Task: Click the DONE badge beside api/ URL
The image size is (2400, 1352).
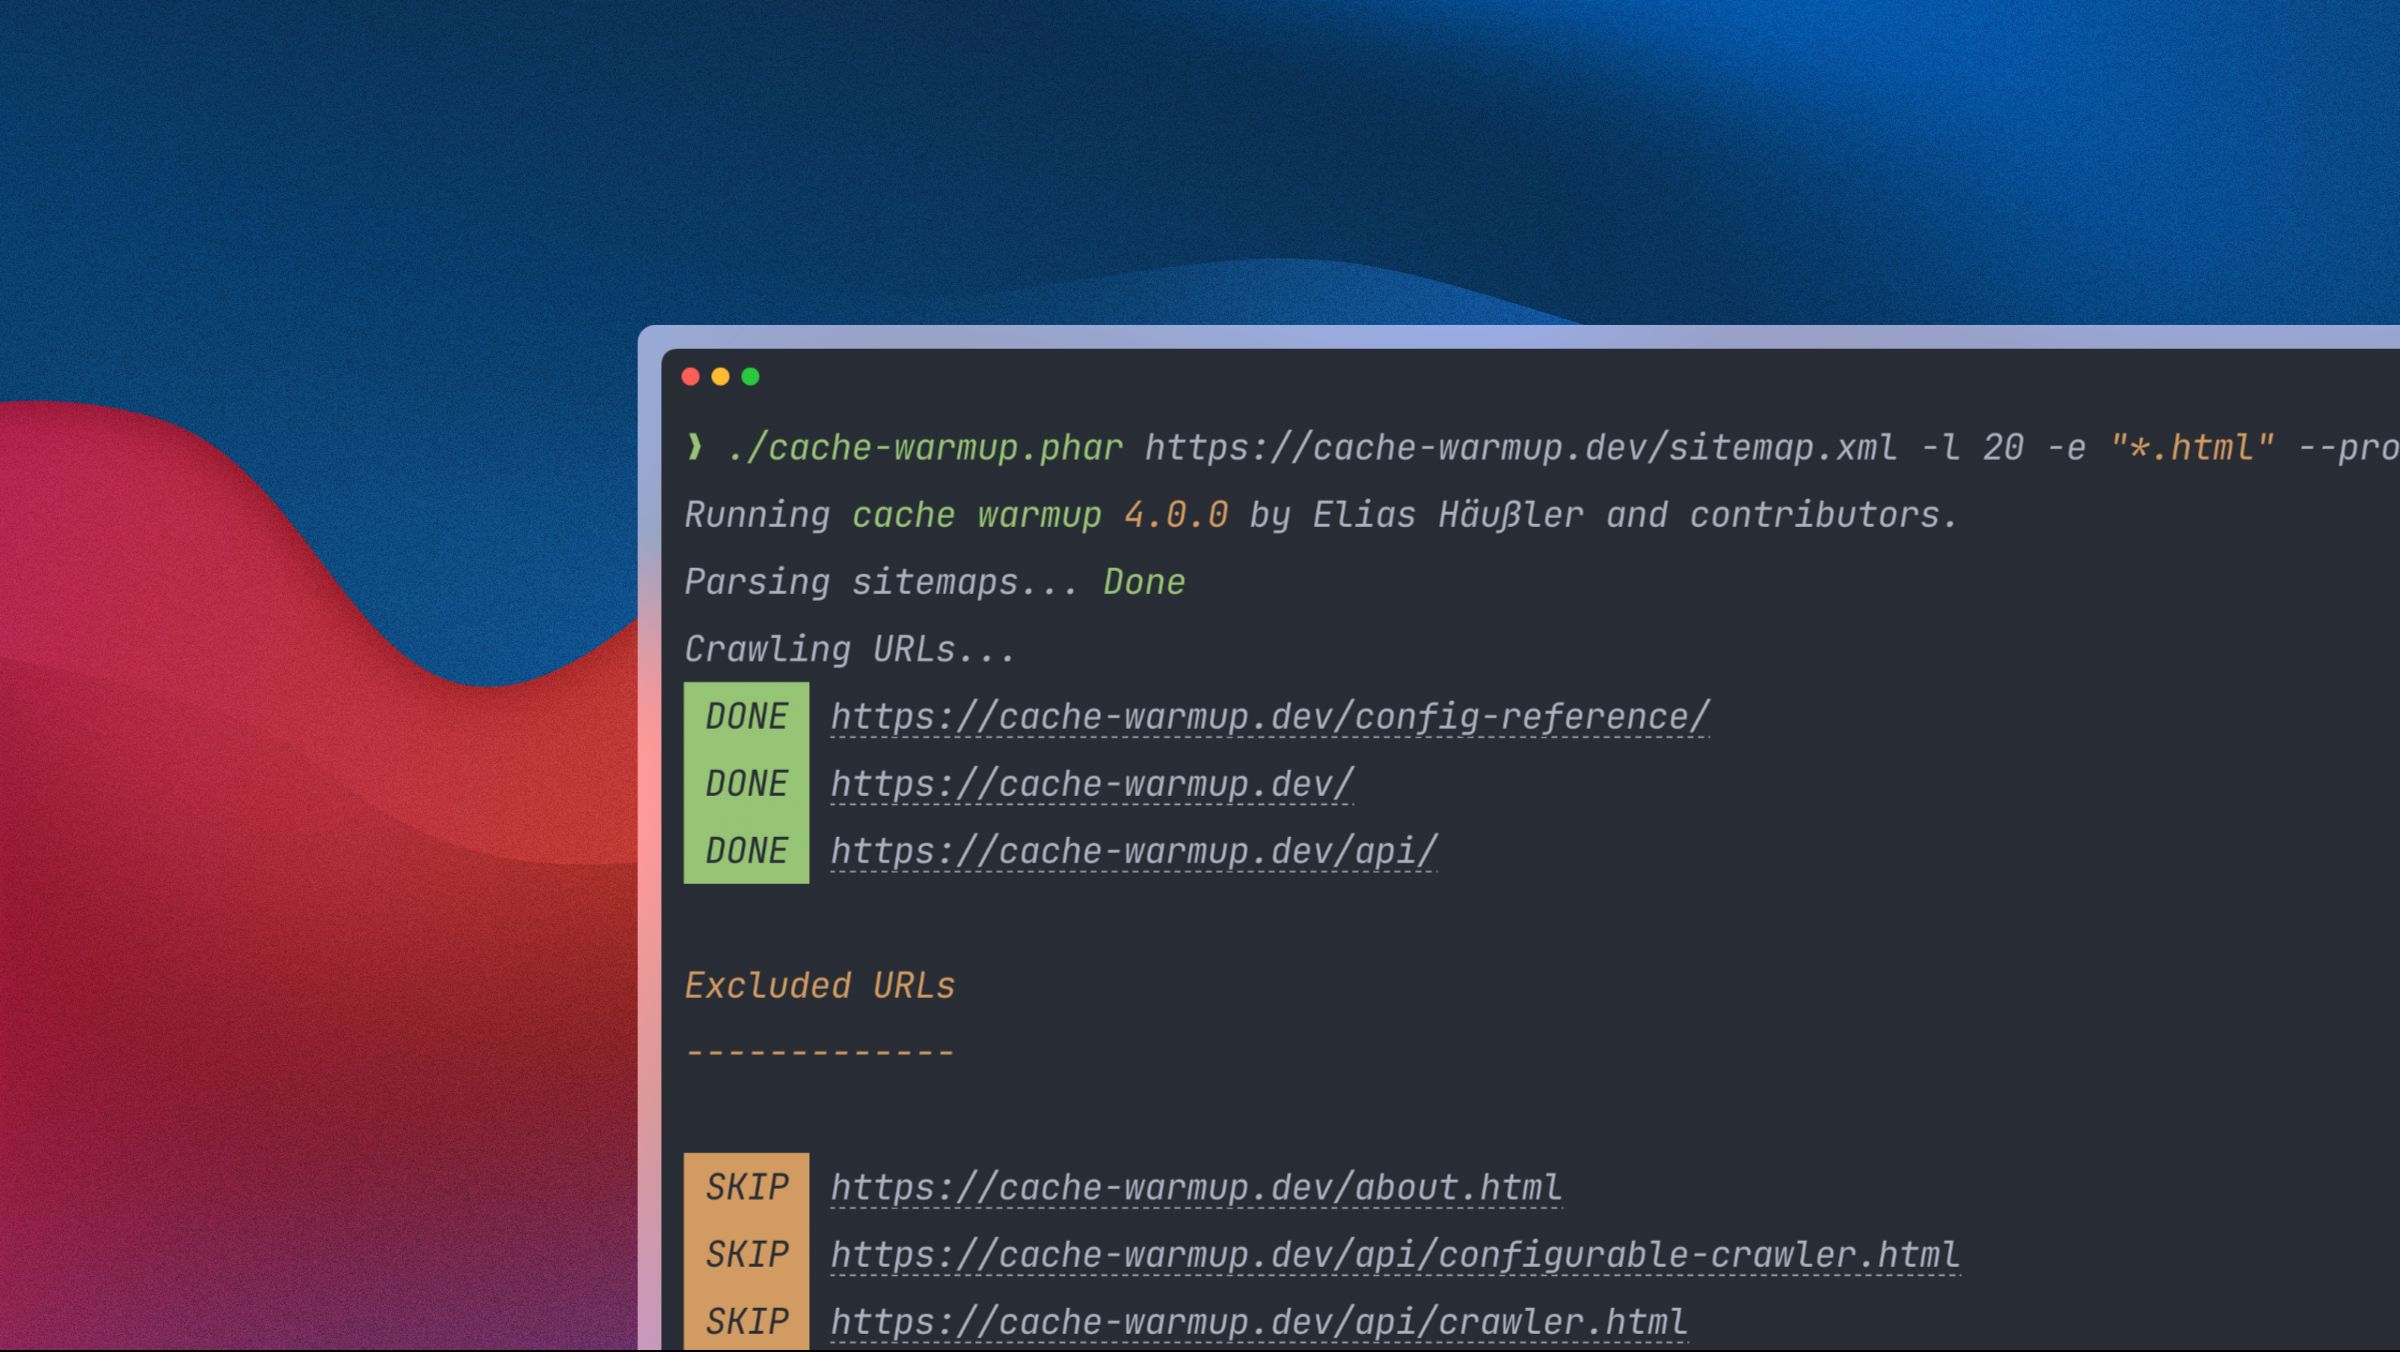Action: click(746, 851)
